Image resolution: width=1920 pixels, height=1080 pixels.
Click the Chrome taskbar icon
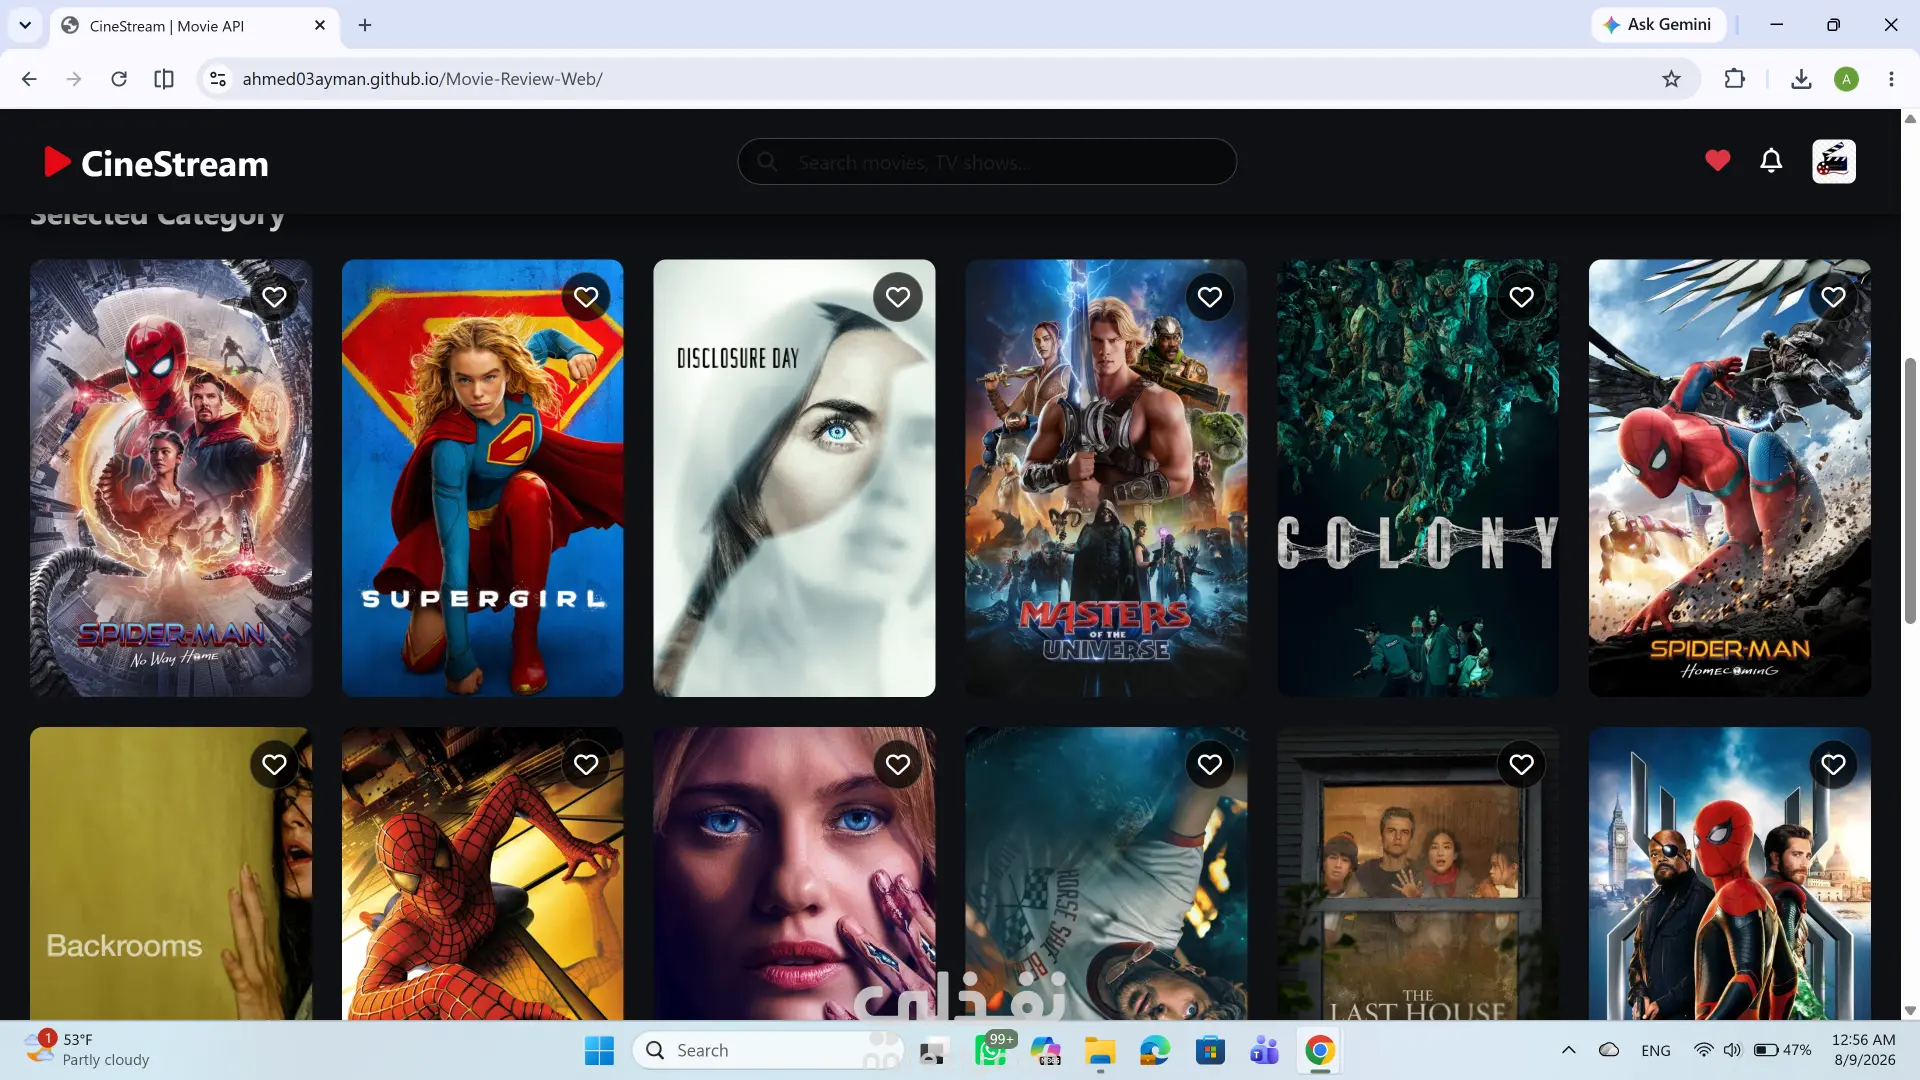click(1320, 1051)
